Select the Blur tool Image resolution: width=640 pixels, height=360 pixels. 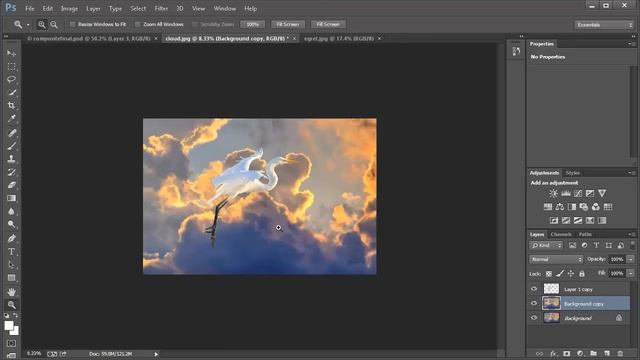[11, 211]
